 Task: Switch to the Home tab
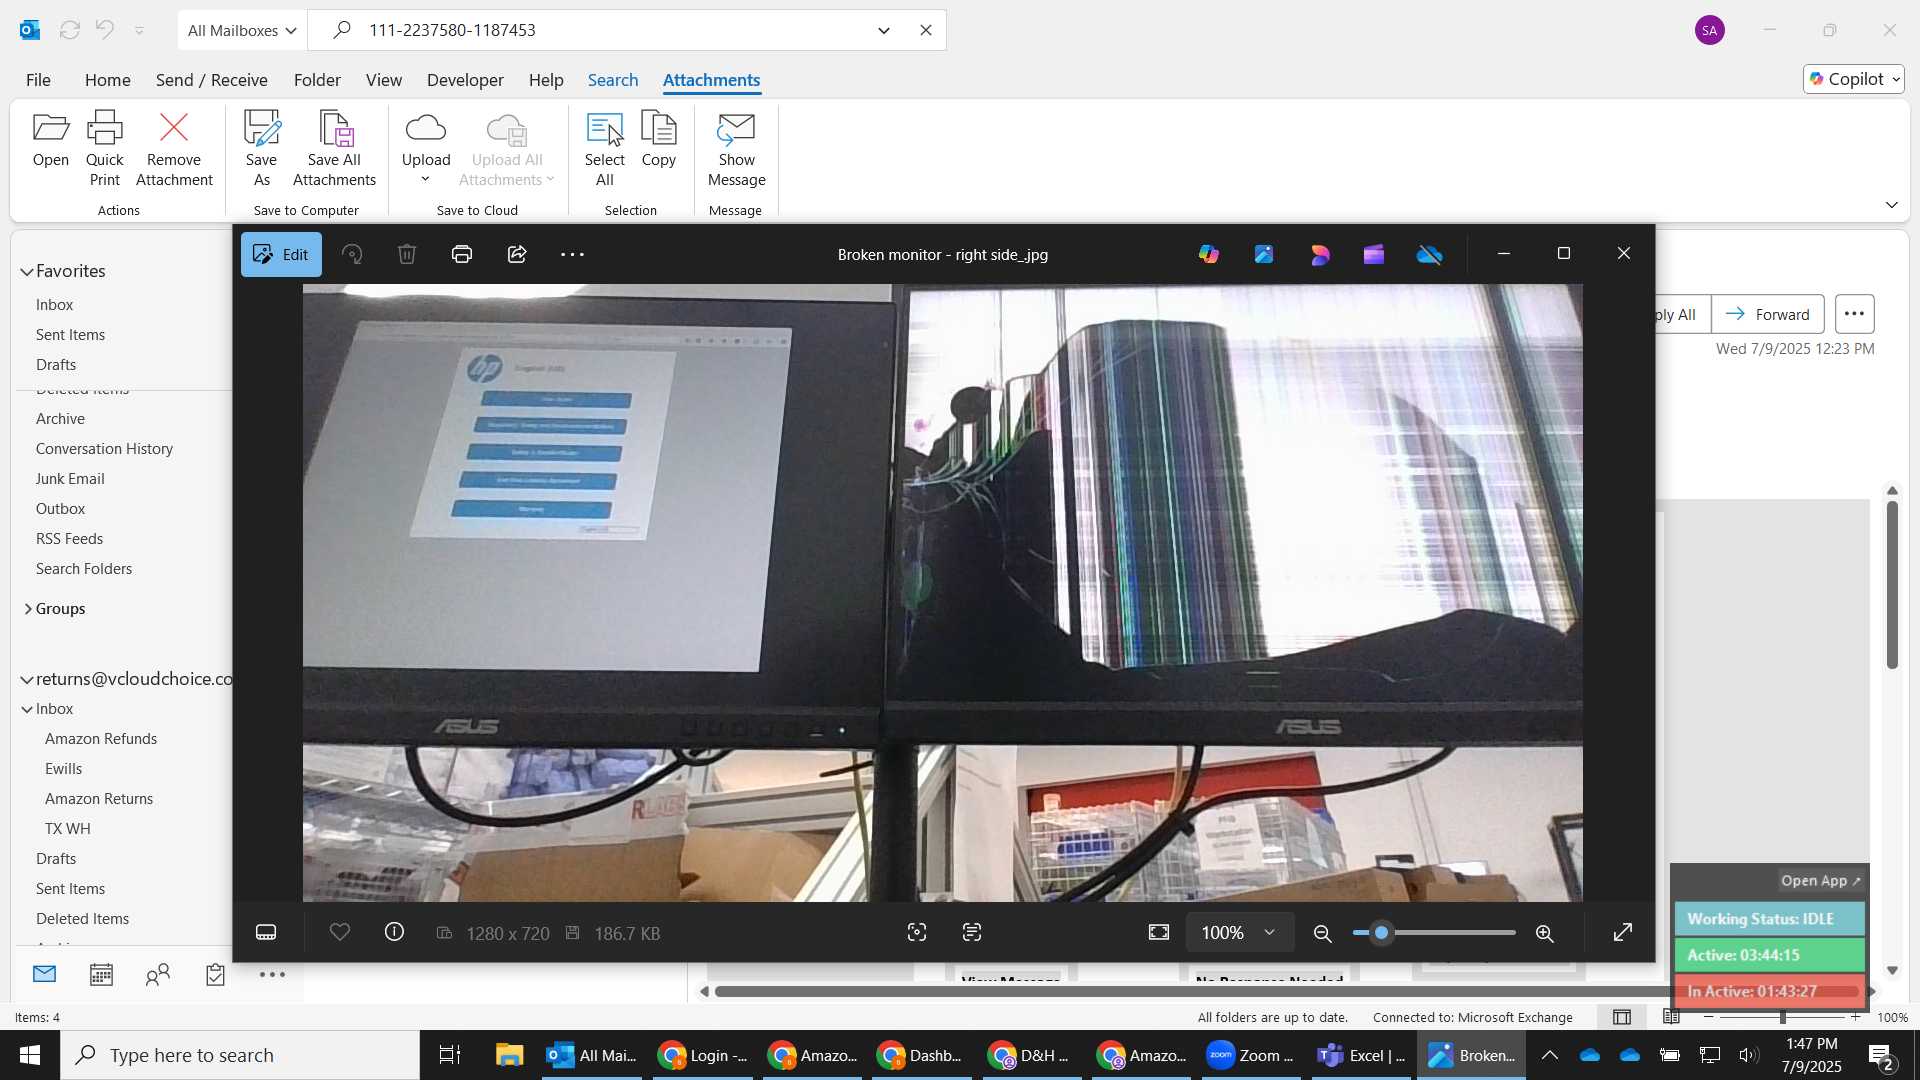(x=107, y=80)
